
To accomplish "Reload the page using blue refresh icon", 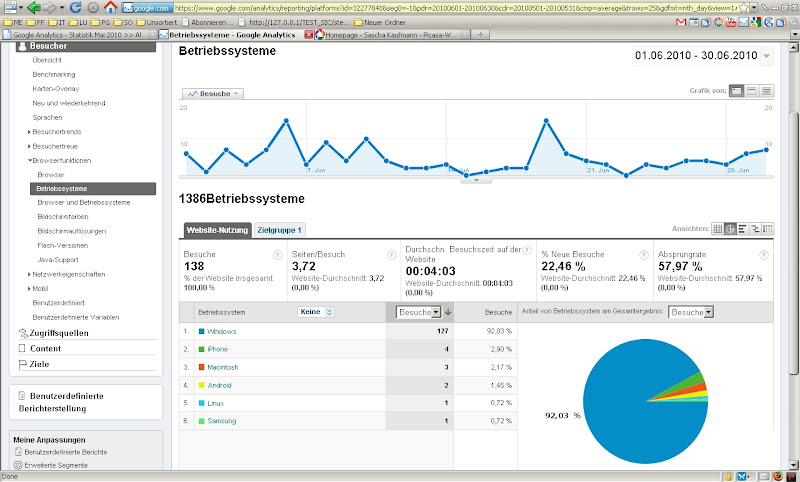I will (76, 7).
